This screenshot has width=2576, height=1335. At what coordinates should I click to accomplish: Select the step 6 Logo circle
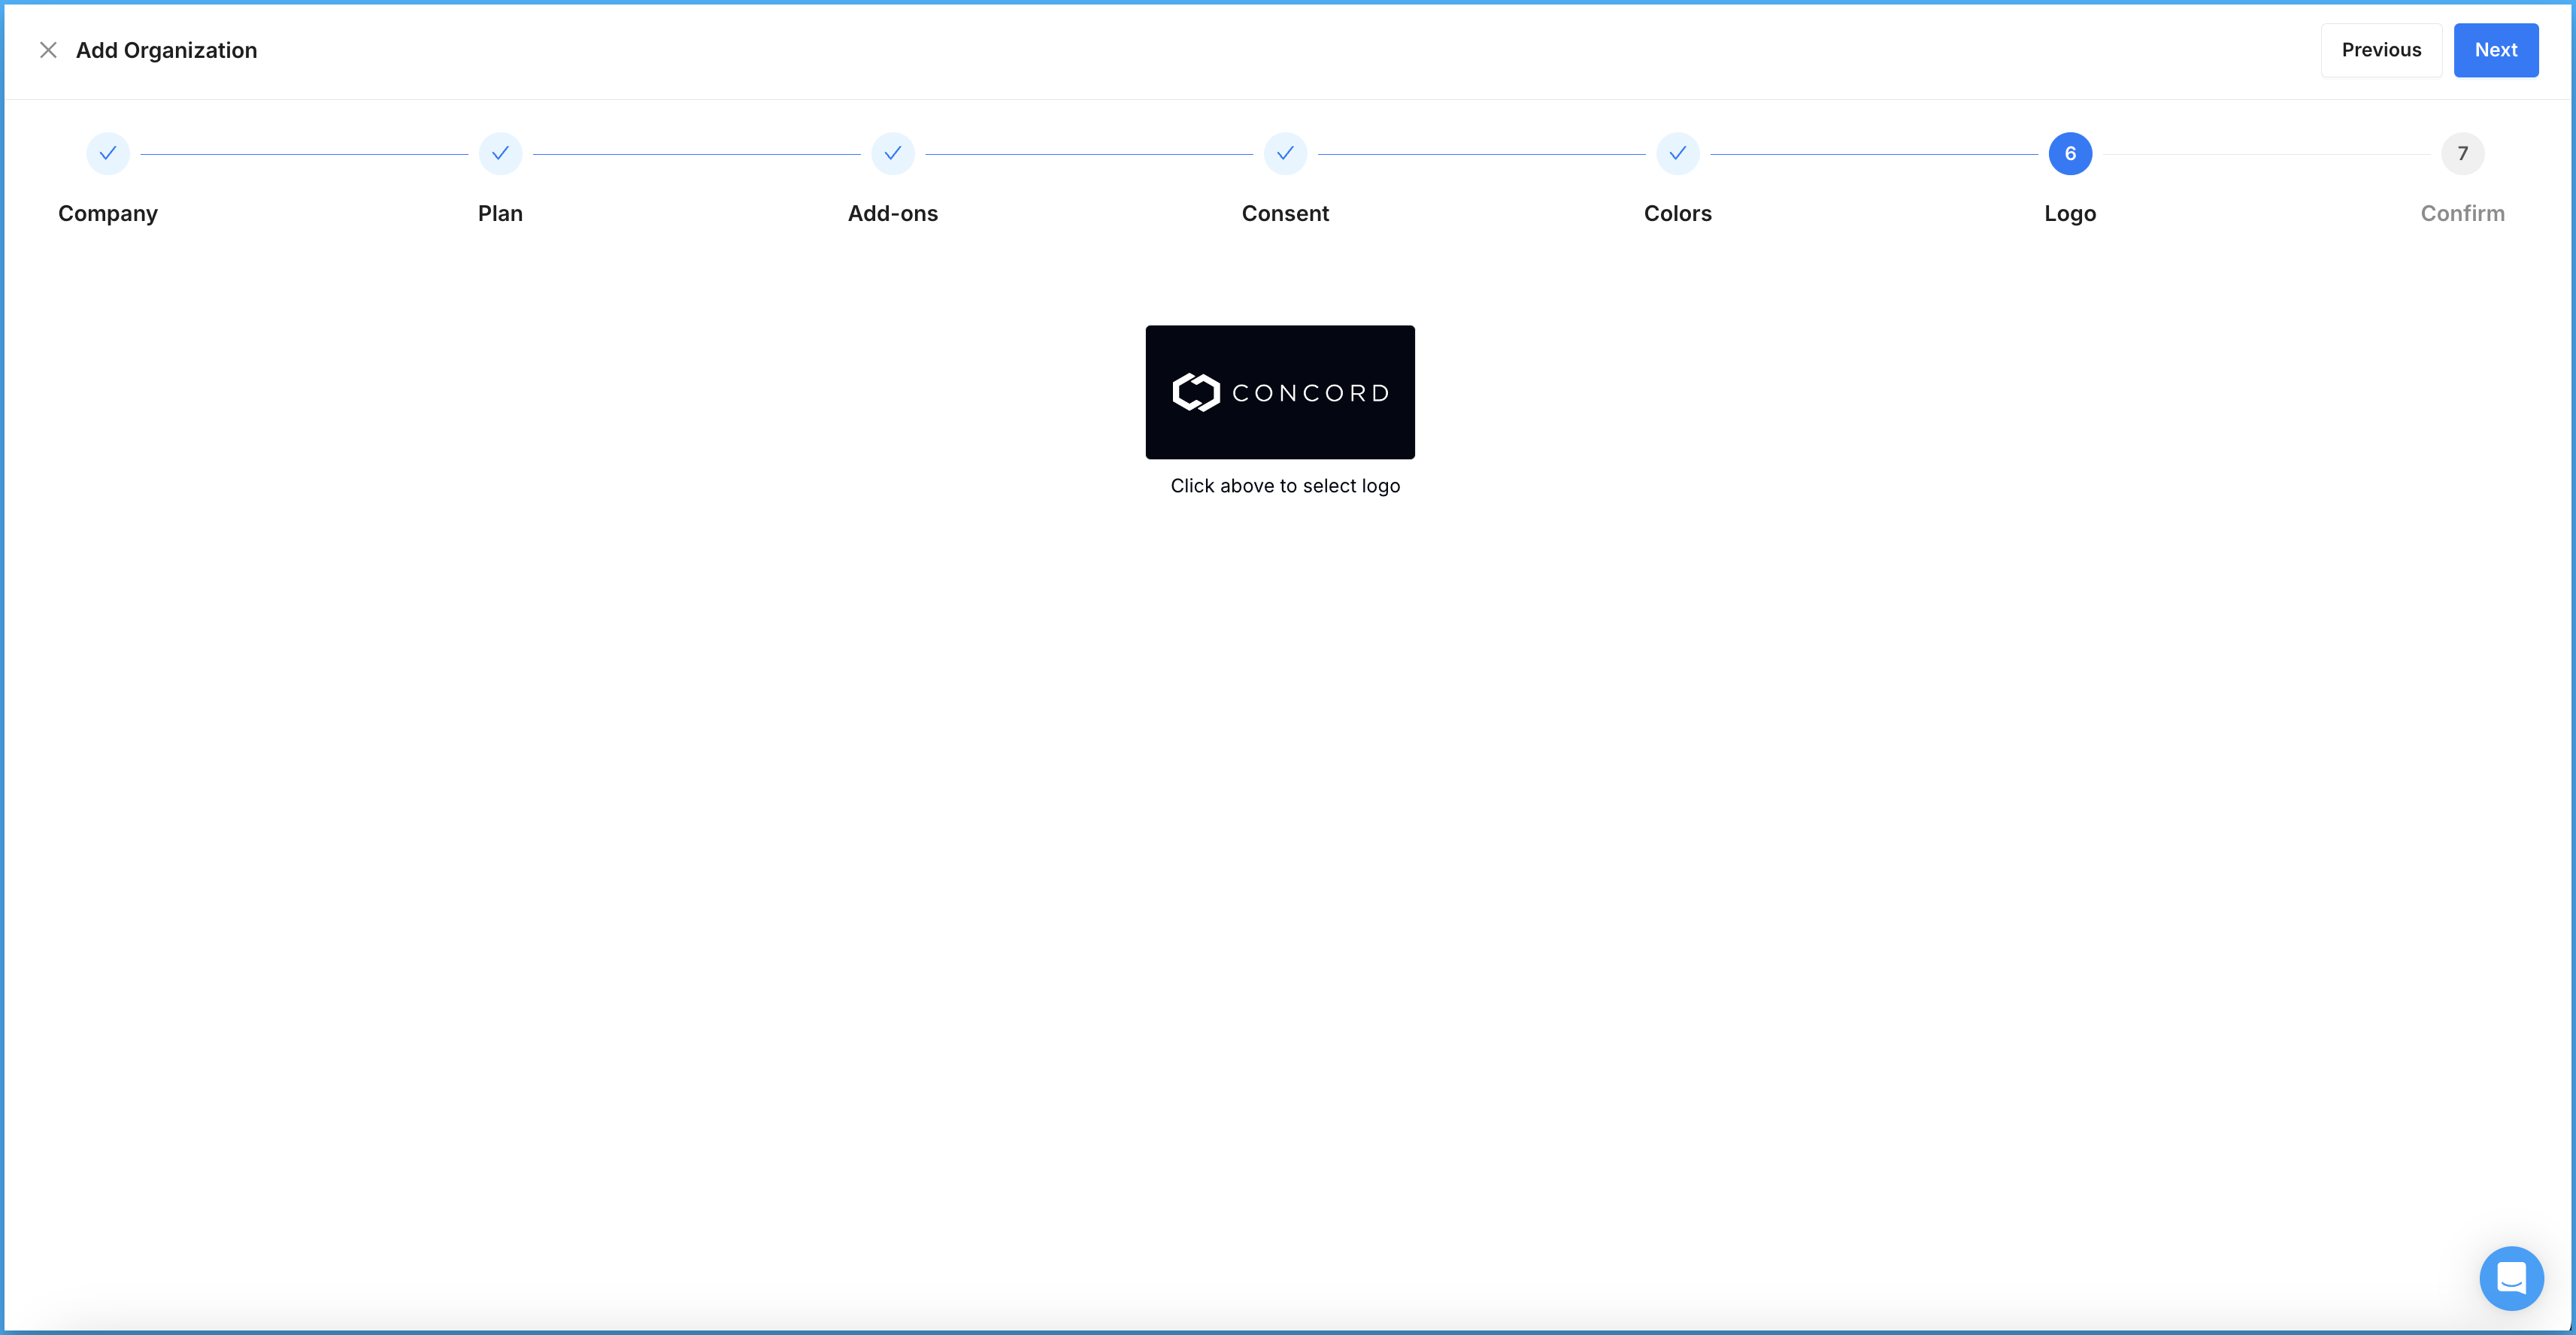point(2070,154)
